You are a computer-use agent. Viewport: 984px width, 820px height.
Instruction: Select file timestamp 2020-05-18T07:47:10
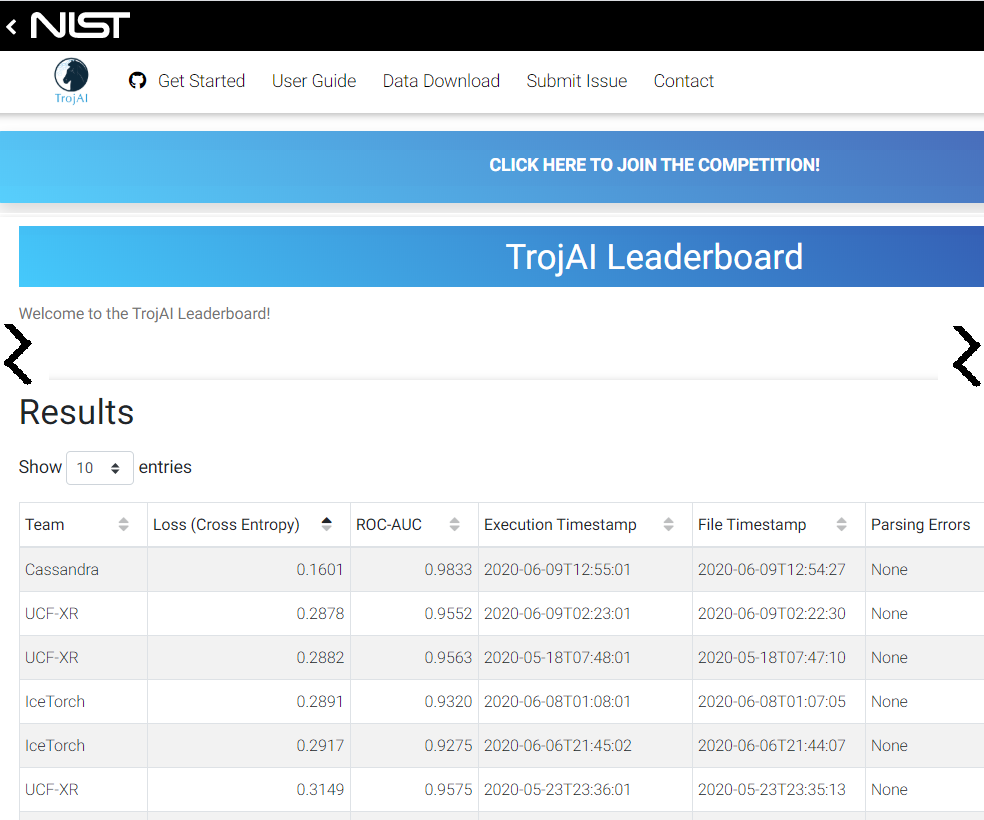(772, 657)
